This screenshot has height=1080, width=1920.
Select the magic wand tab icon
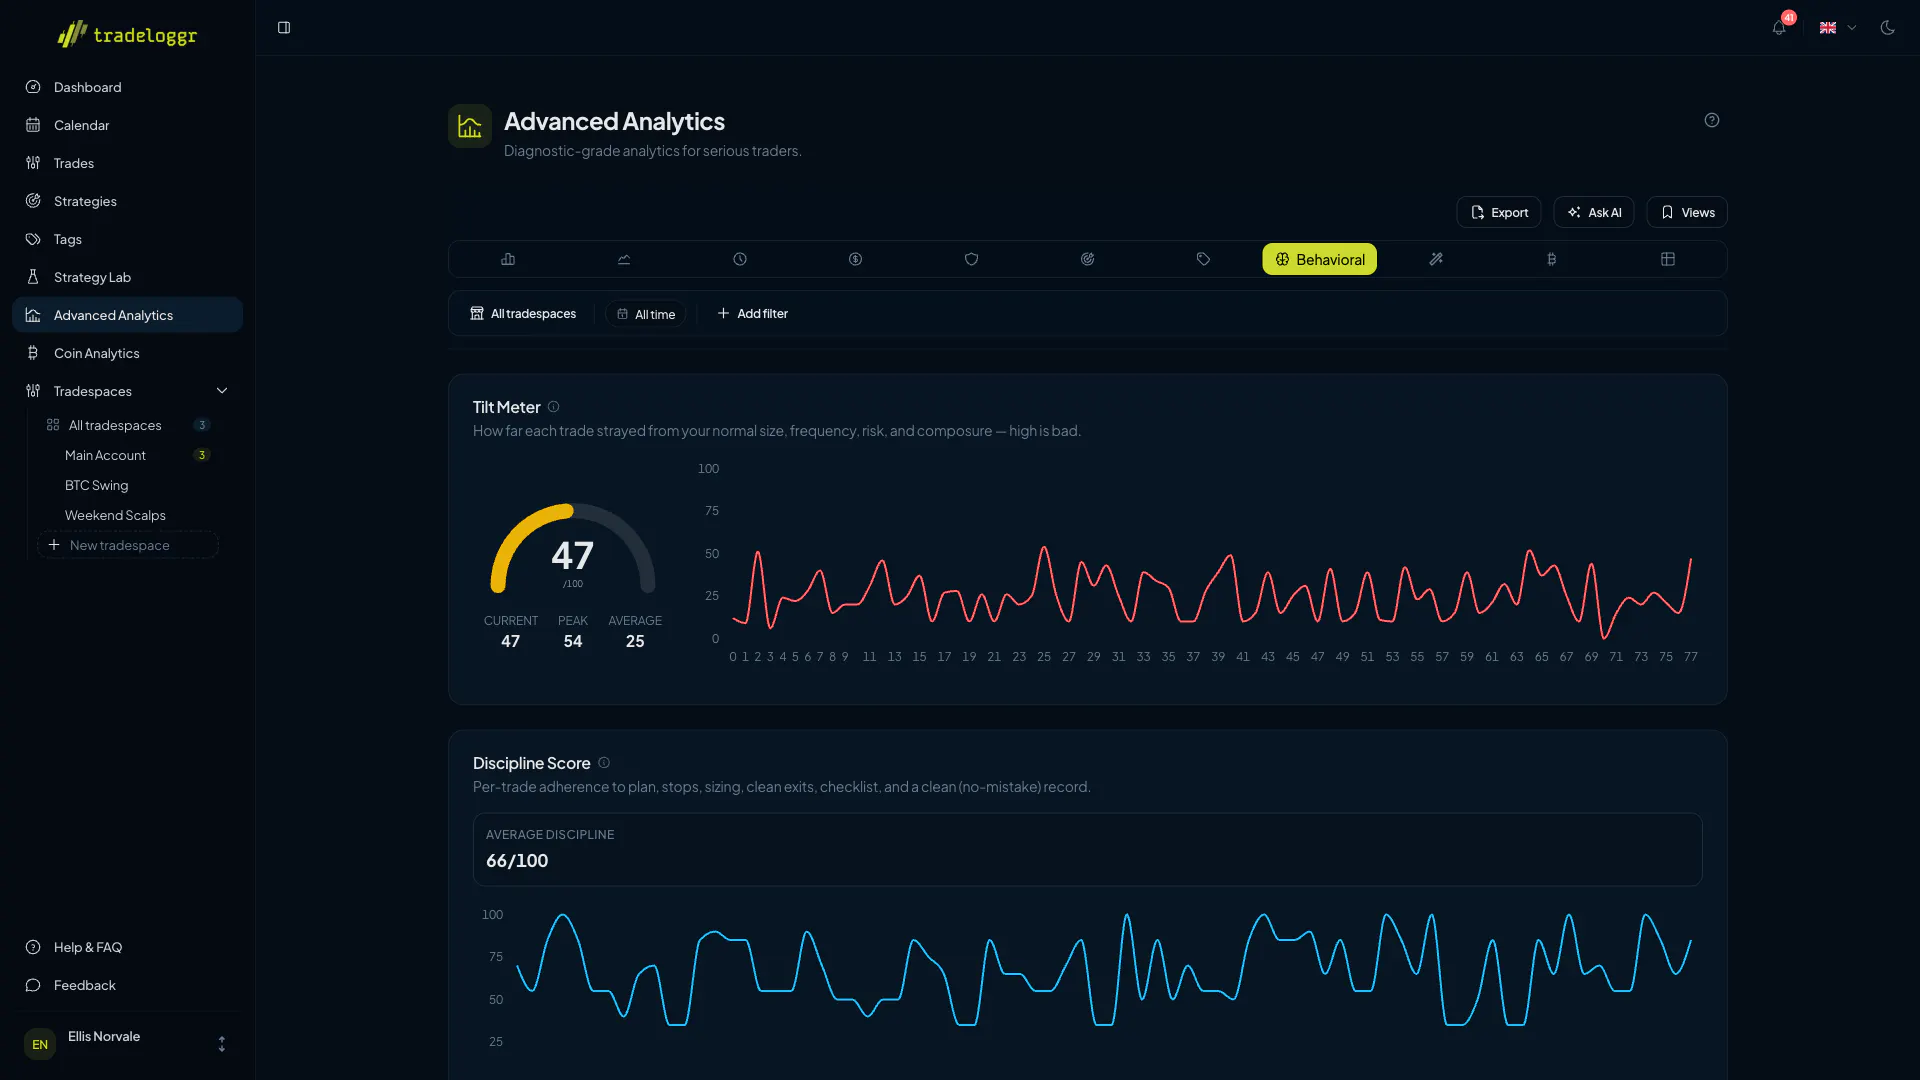click(x=1436, y=259)
